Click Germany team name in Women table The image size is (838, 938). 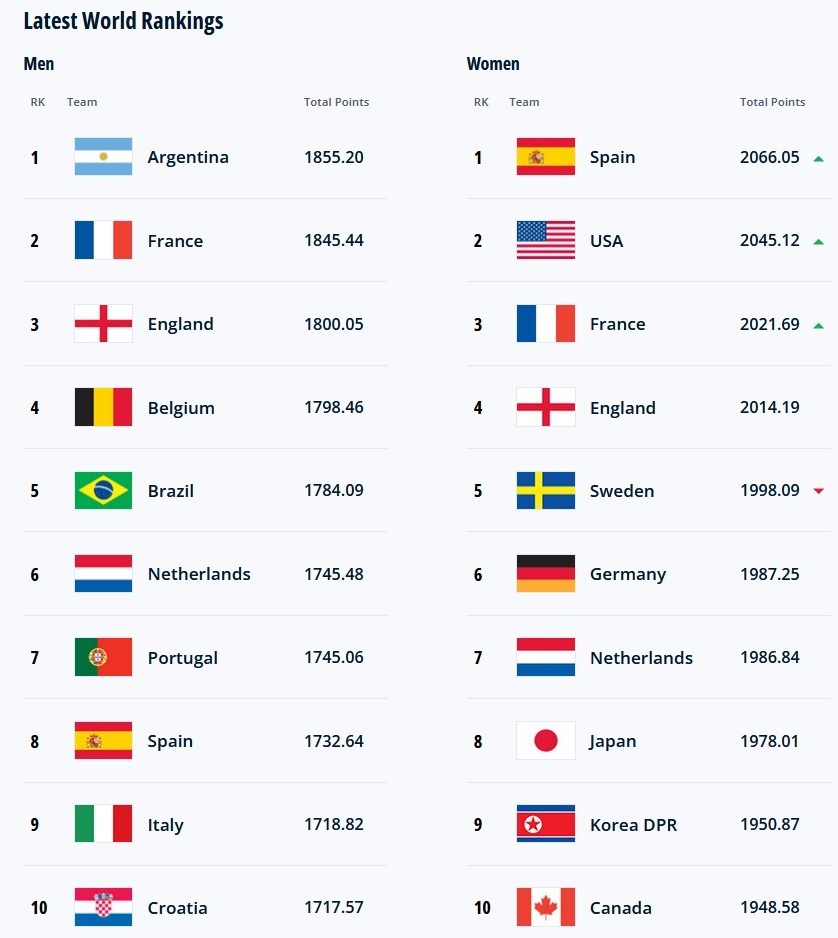click(628, 574)
